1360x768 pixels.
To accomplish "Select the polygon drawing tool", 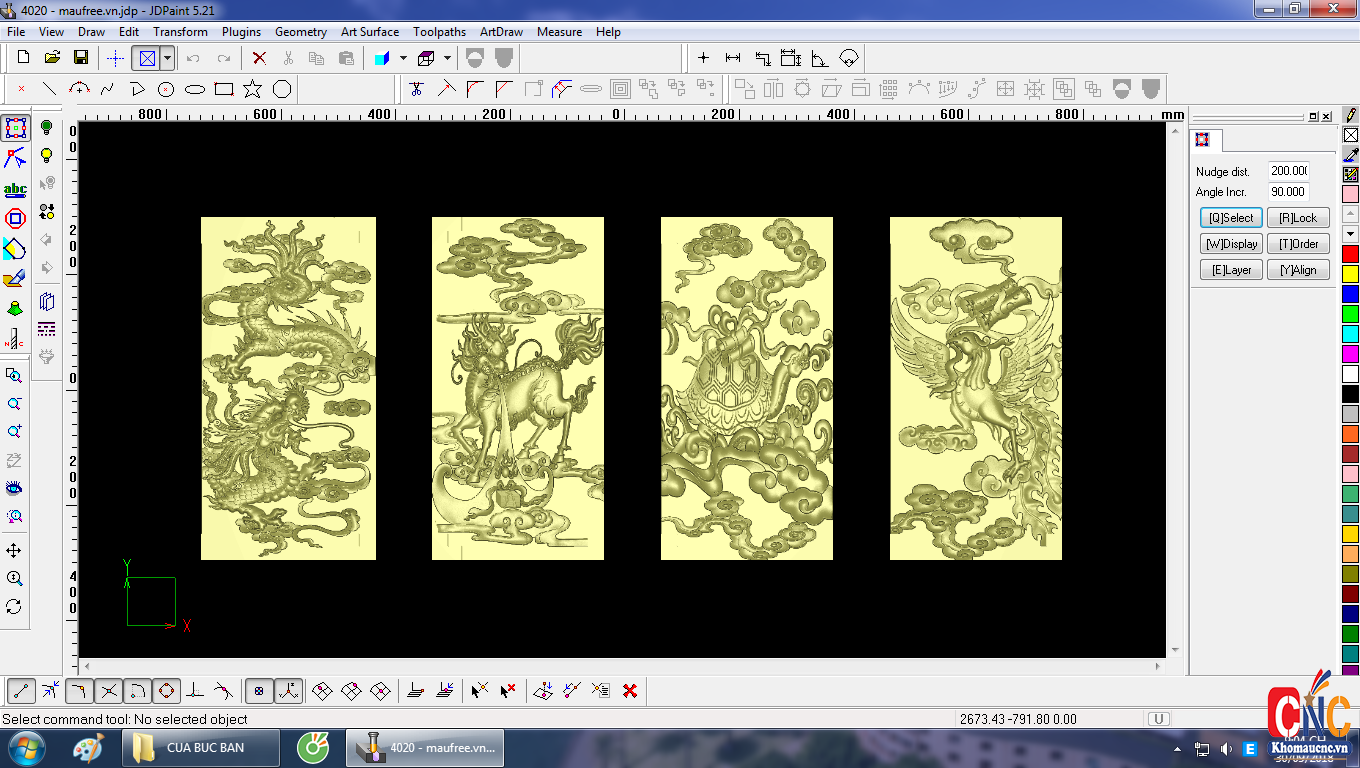I will (282, 89).
